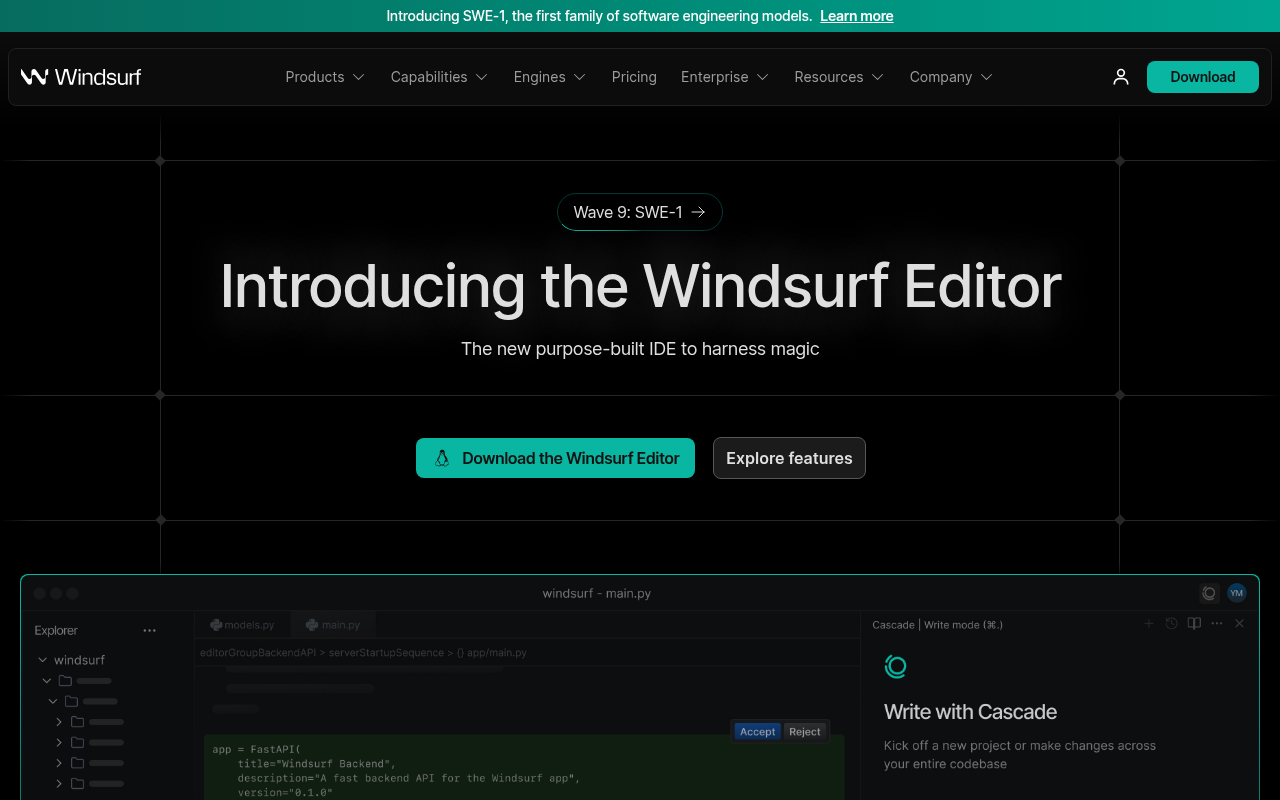
Task: Click the YM avatar in the editor titlebar
Action: [x=1236, y=592]
